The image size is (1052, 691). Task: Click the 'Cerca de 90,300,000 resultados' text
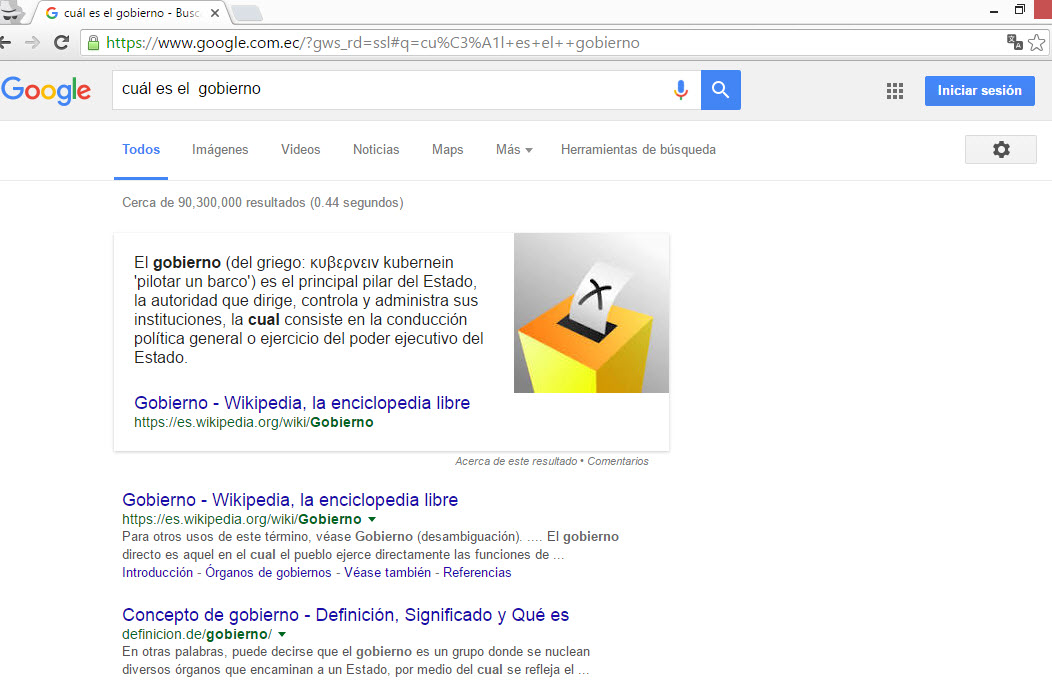[262, 203]
